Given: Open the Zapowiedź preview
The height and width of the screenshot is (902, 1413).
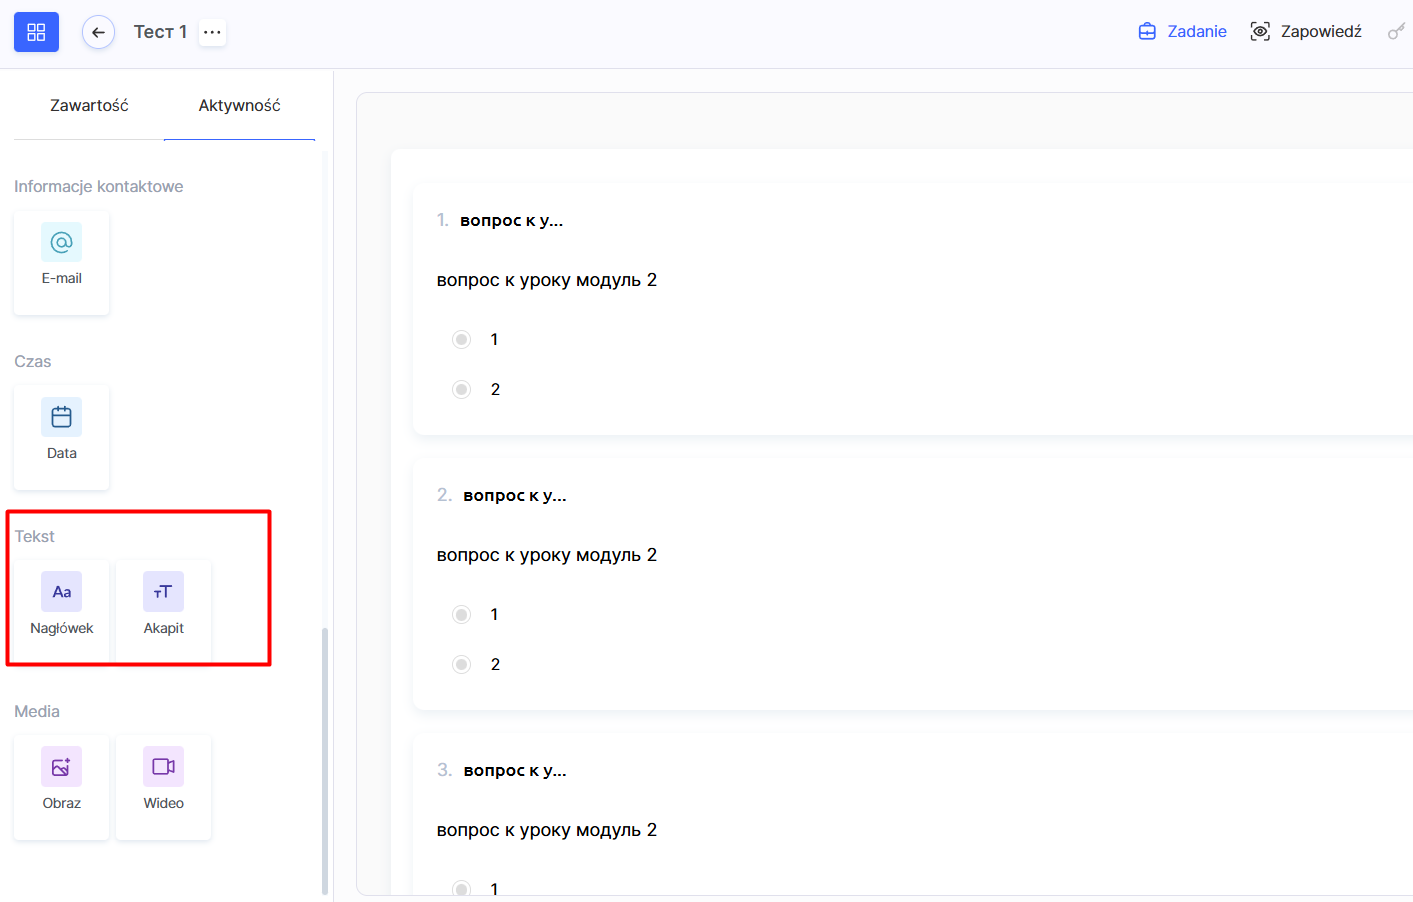Looking at the screenshot, I should [x=1306, y=32].
